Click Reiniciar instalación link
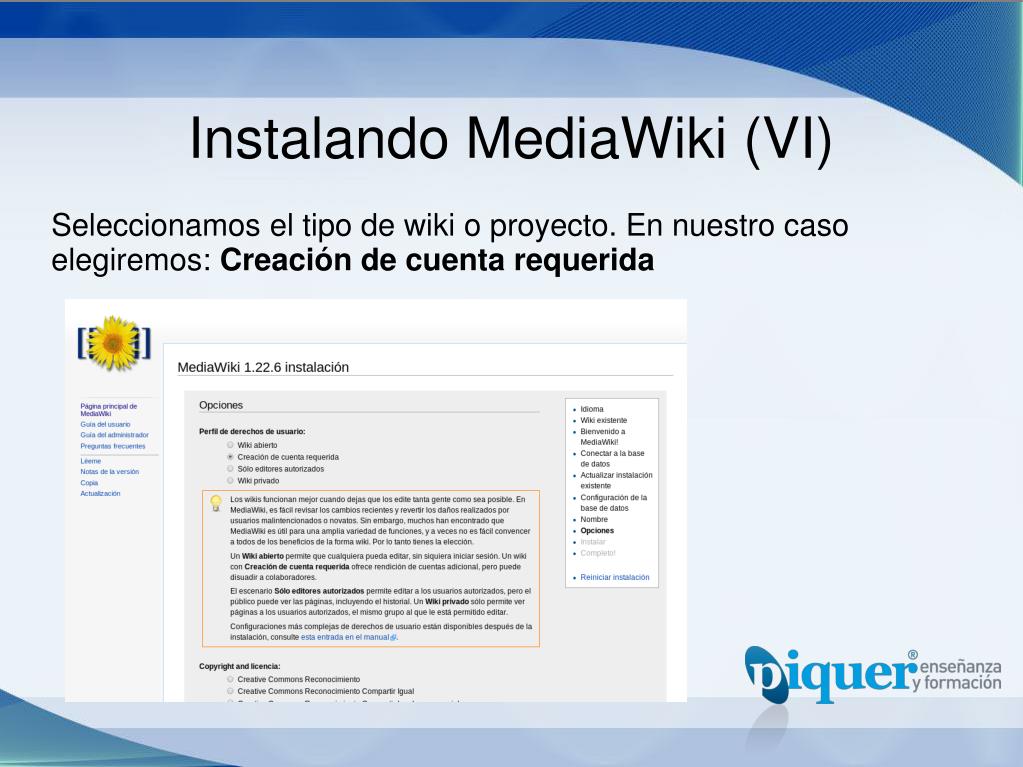This screenshot has height=767, width=1023. tap(615, 577)
